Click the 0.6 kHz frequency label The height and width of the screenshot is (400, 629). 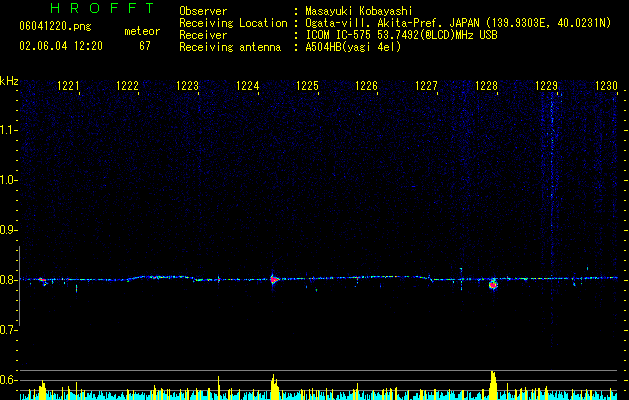tap(8, 380)
